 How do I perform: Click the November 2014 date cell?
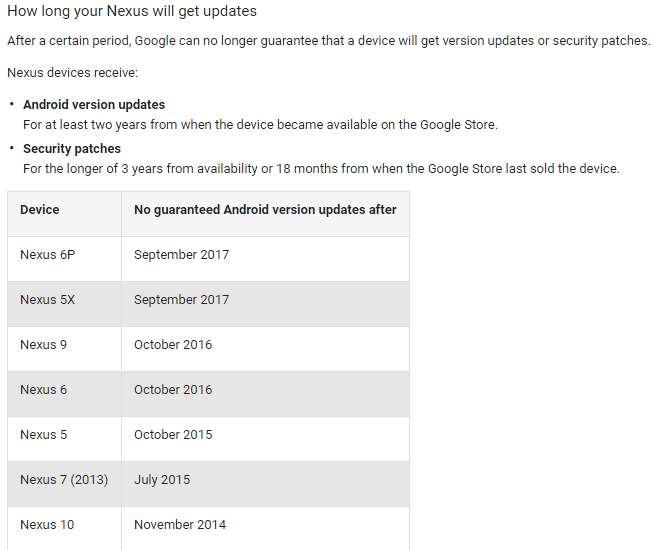[x=180, y=525]
